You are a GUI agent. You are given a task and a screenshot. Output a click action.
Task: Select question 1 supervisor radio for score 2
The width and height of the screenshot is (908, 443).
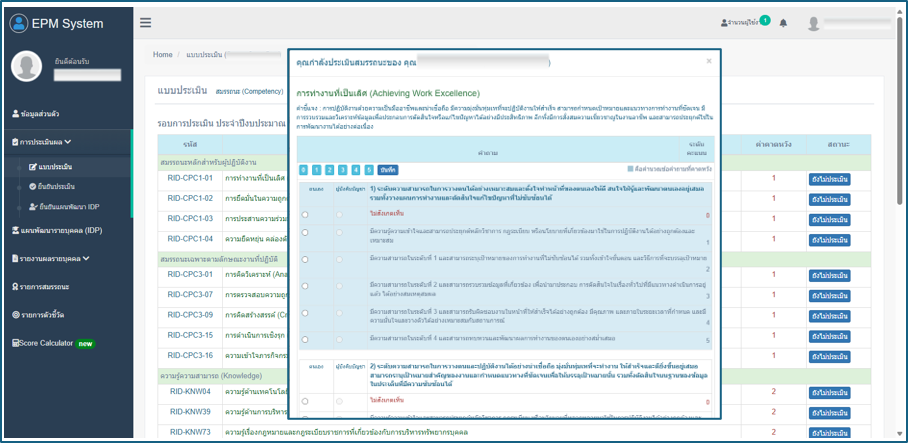pos(339,261)
